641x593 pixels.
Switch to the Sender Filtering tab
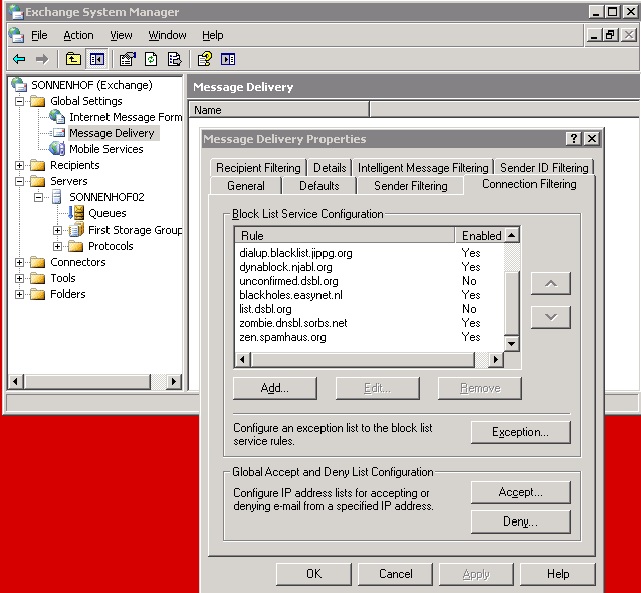pyautogui.click(x=410, y=186)
